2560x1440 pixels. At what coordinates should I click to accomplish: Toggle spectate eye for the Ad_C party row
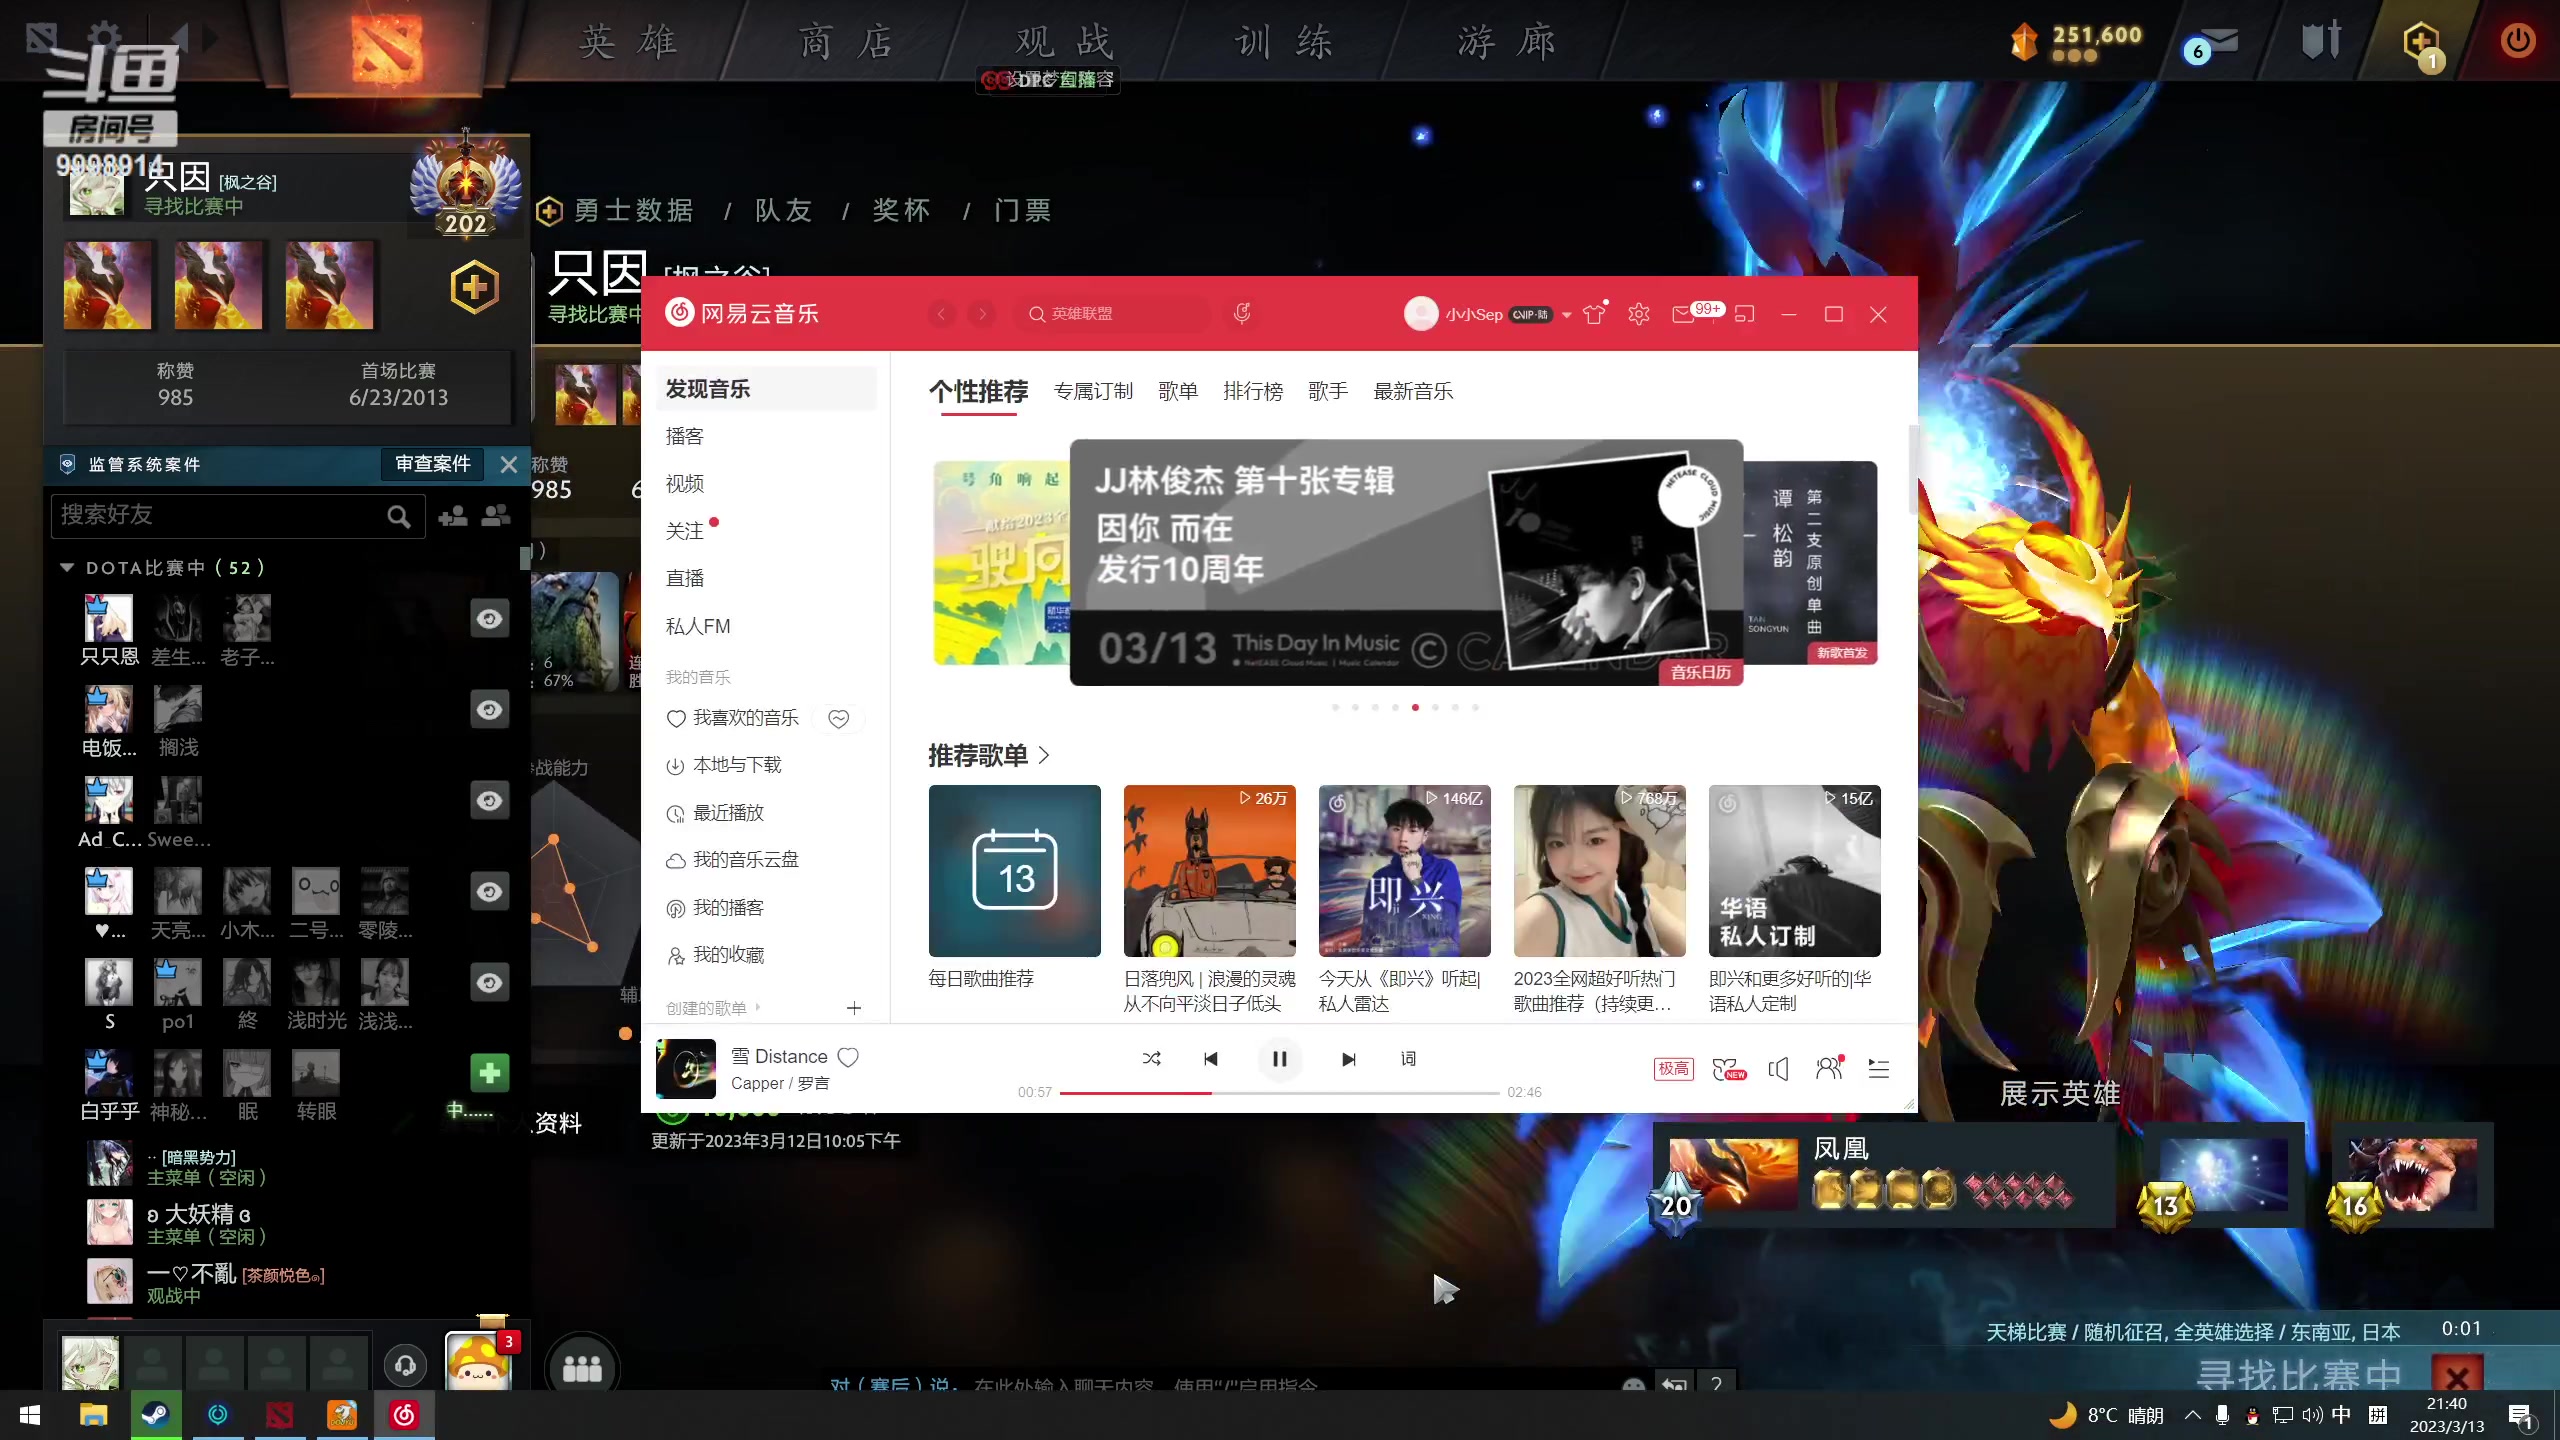click(489, 801)
